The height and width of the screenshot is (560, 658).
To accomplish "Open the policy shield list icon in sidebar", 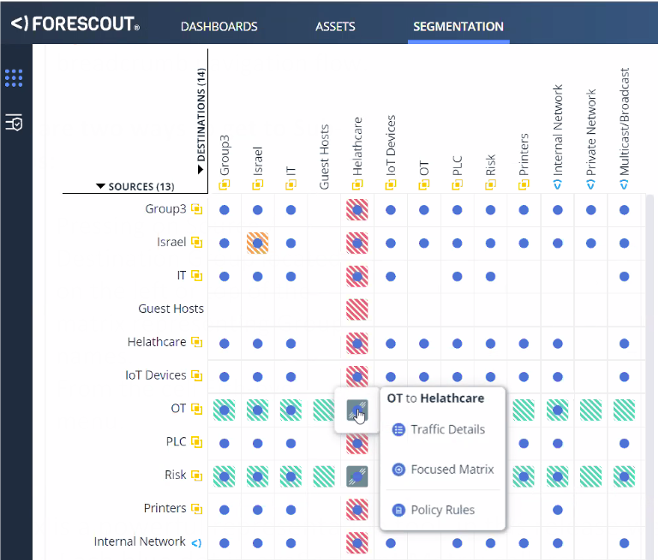I will (13, 122).
